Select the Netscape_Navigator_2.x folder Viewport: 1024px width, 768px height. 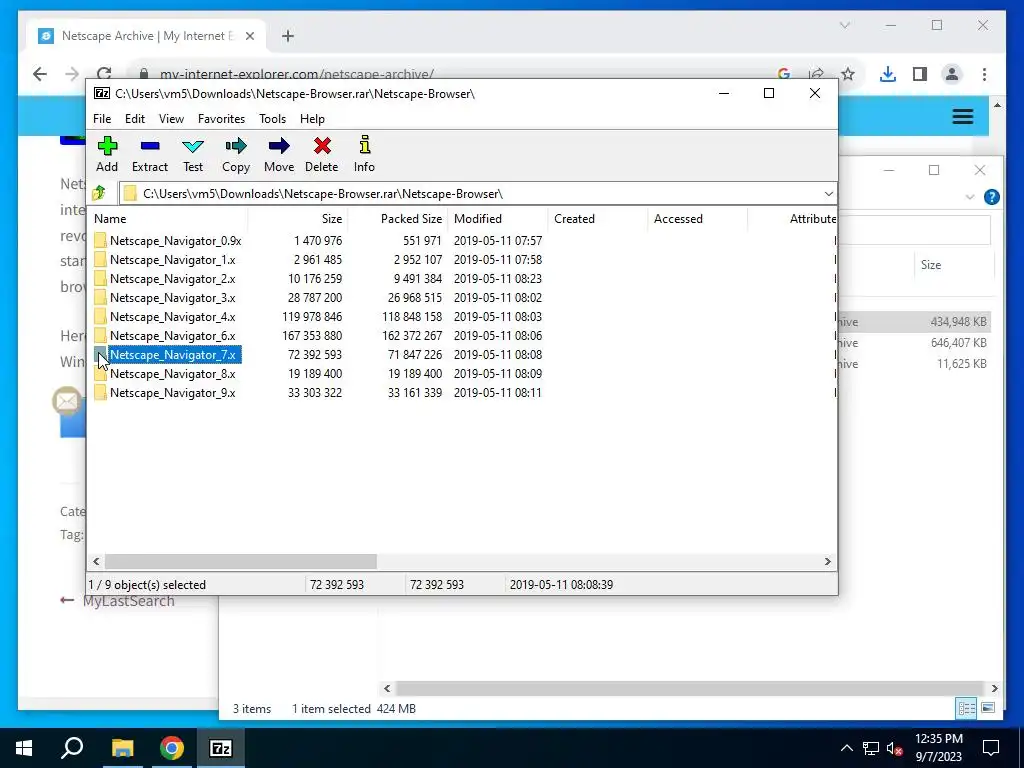click(x=172, y=278)
